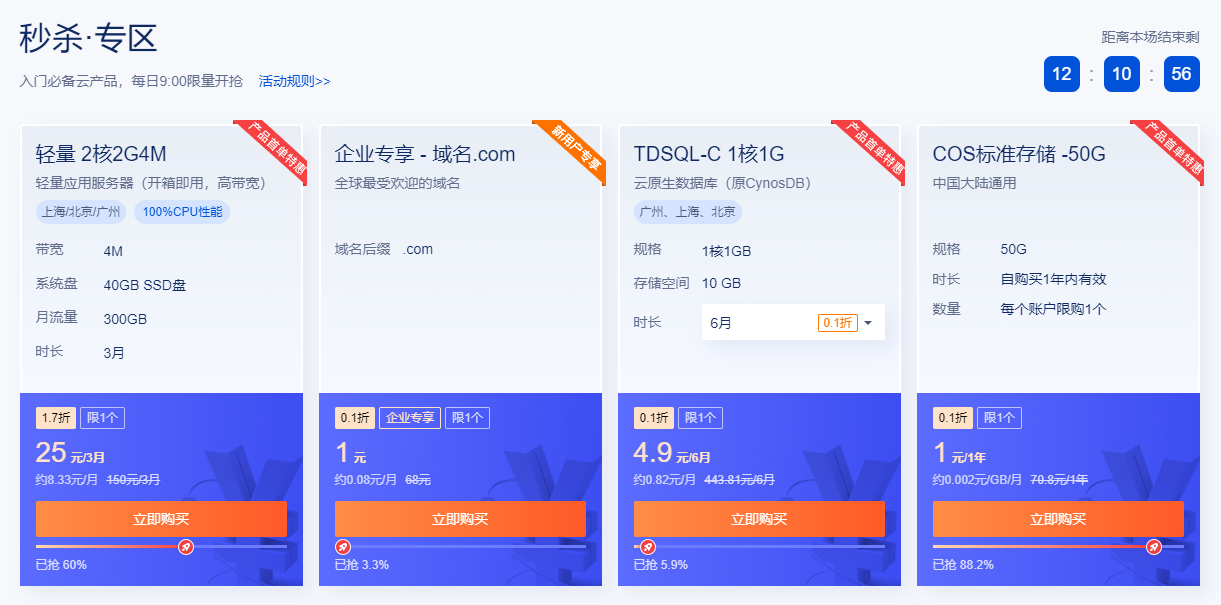This screenshot has height=605, width=1221.
Task: Select the 100%CPU性能 tag
Action: point(182,212)
